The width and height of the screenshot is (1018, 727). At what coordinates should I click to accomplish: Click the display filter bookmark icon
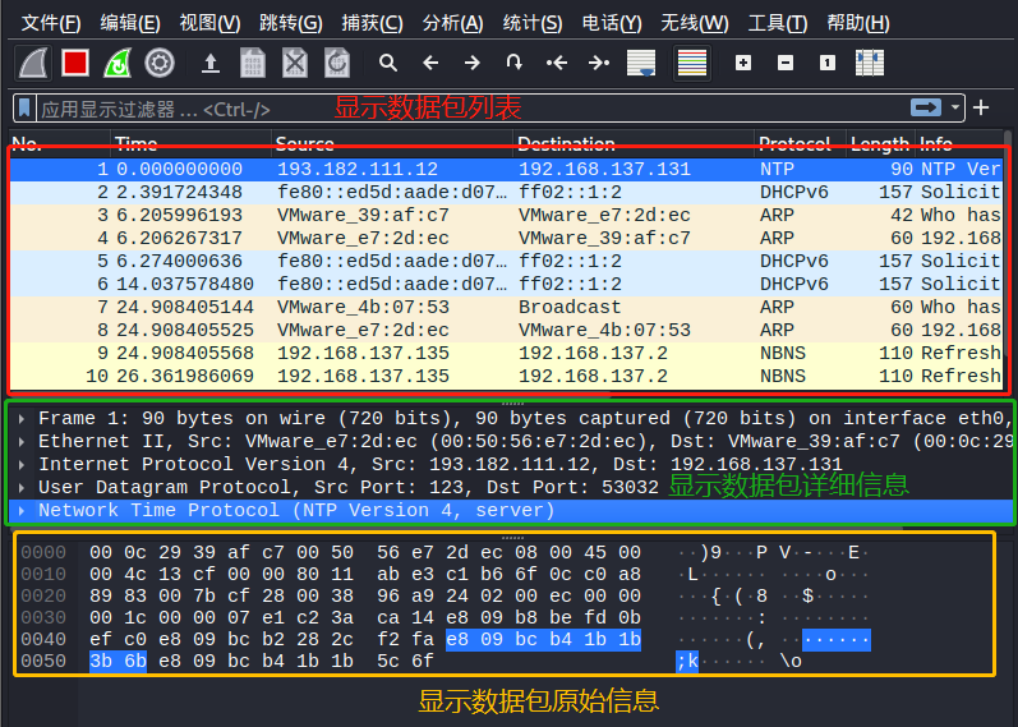(x=25, y=108)
